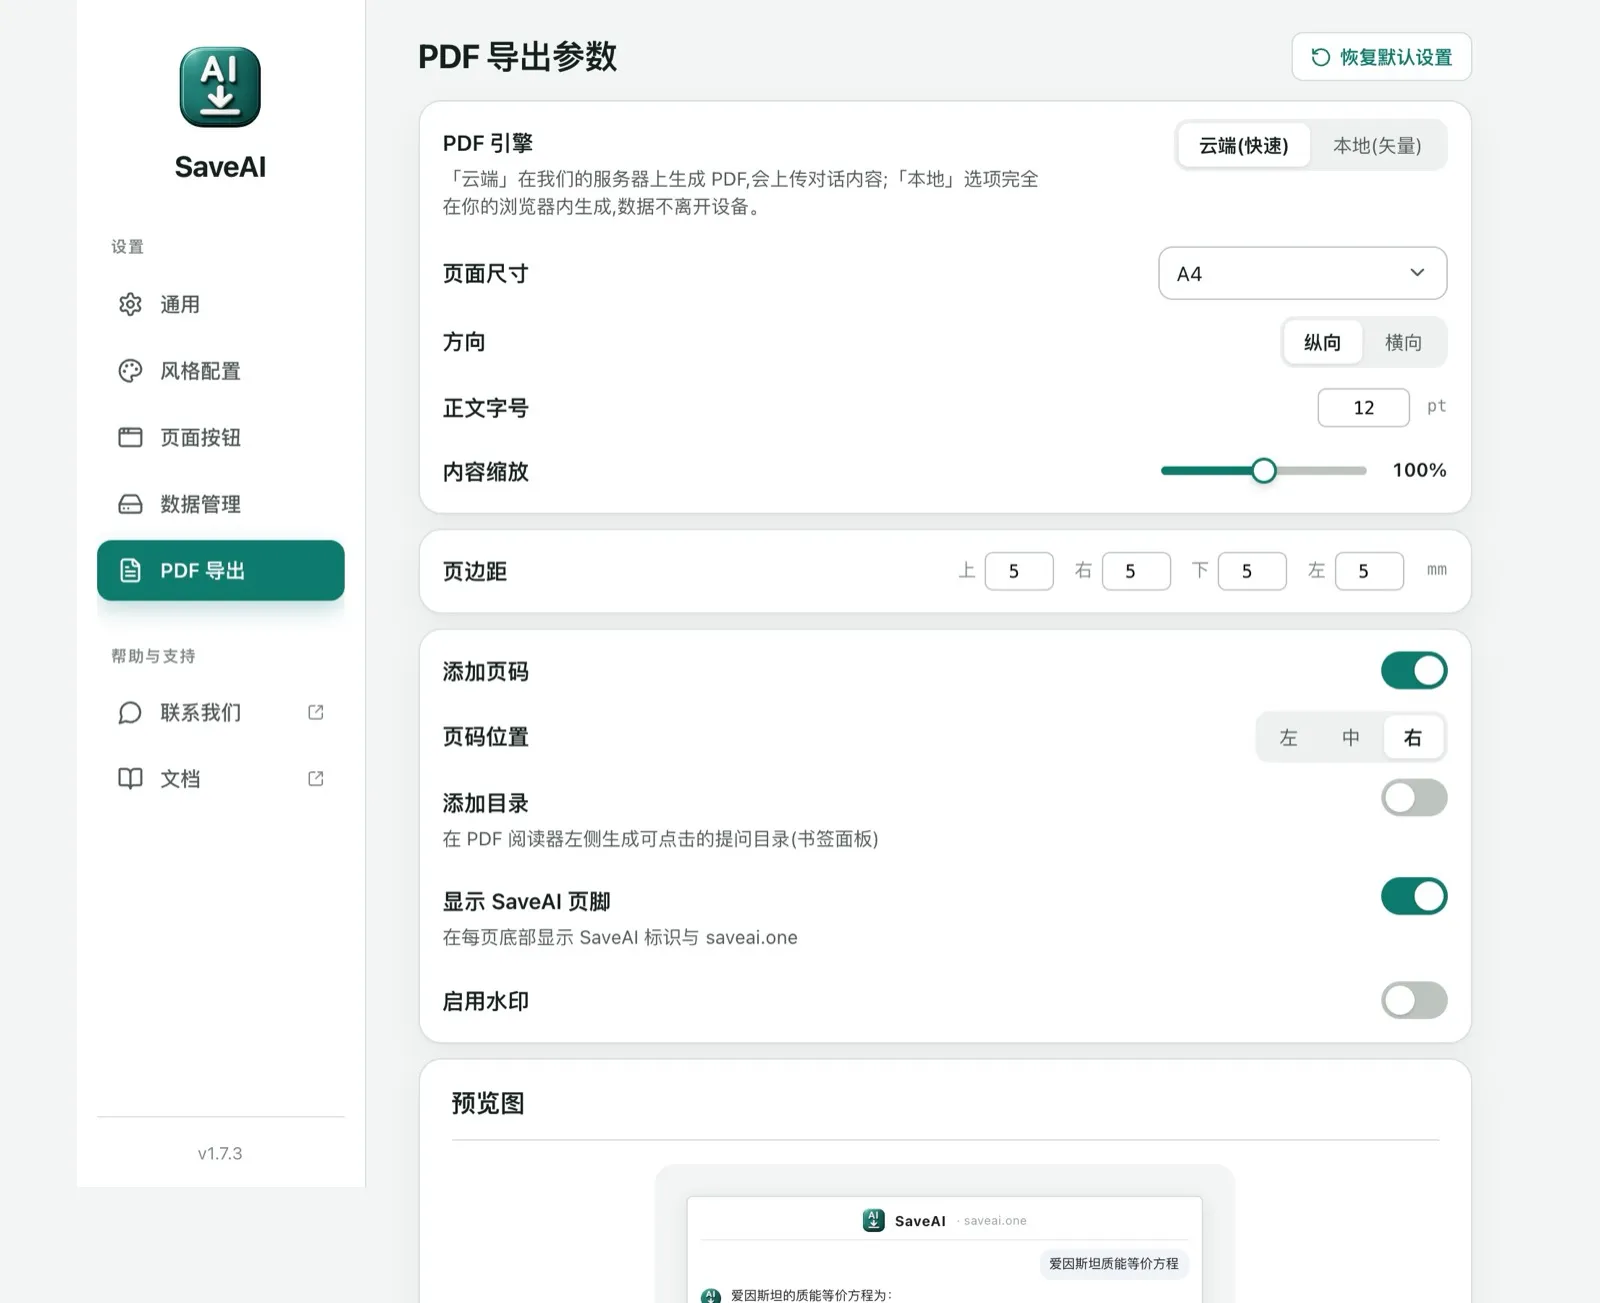This screenshot has width=1600, height=1303.
Task: Click the 下 margin input field
Action: click(1252, 571)
